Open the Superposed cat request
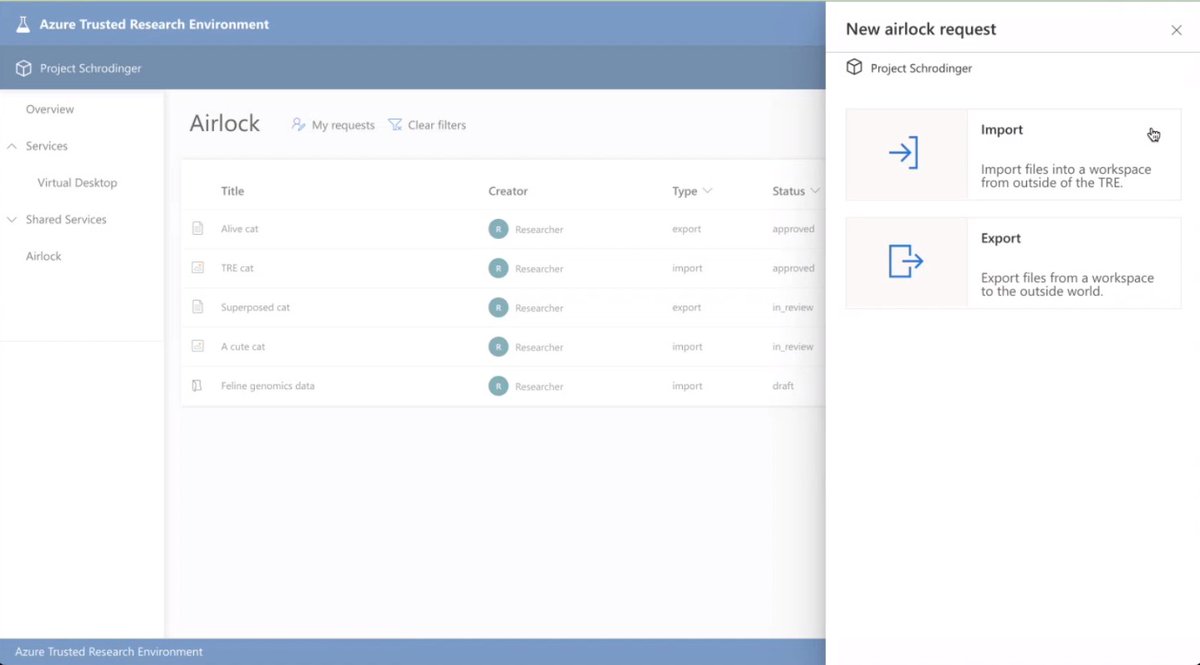1200x665 pixels. [x=255, y=307]
